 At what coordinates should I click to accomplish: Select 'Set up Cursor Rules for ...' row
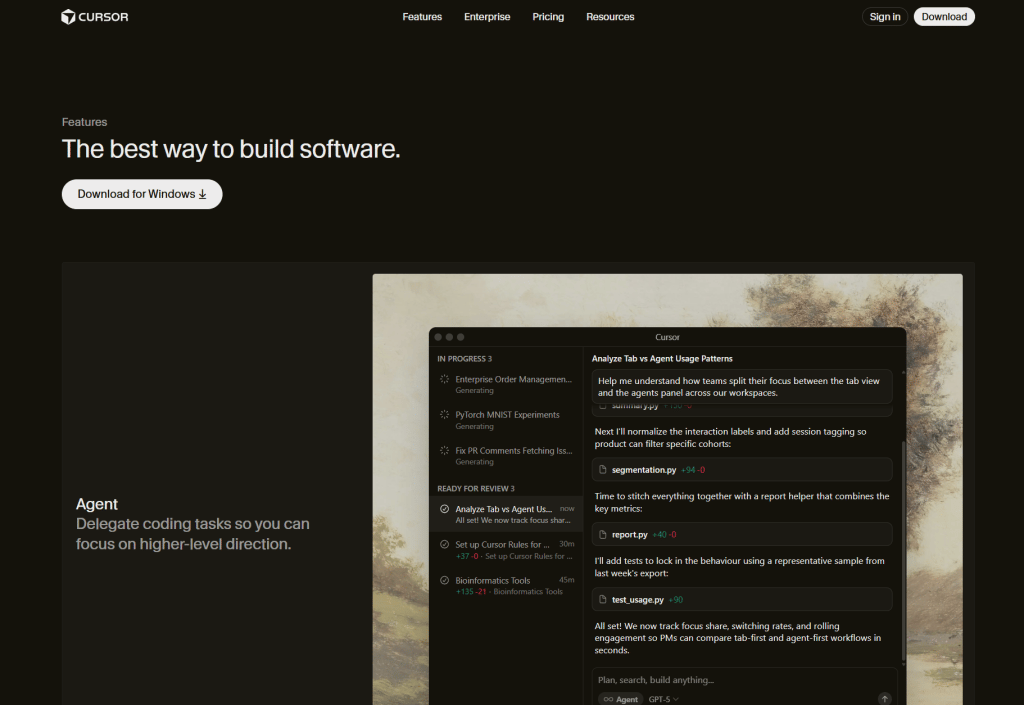(506, 550)
